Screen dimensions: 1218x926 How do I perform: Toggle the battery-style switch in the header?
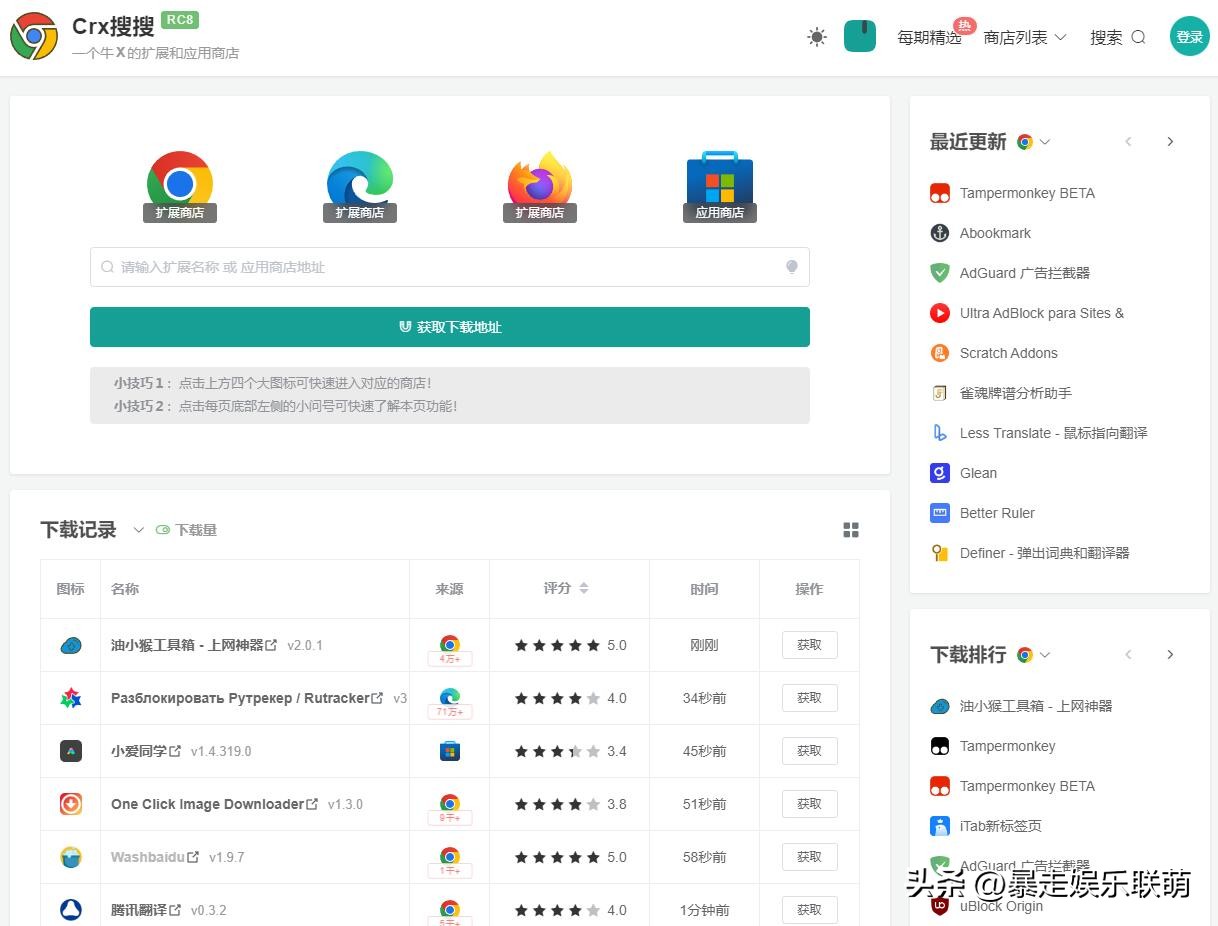(861, 36)
